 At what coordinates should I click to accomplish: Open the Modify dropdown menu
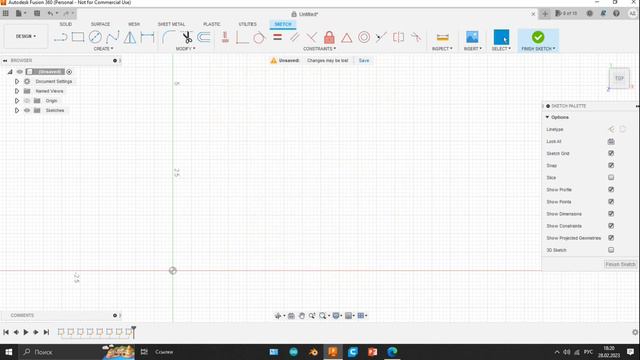[x=185, y=49]
